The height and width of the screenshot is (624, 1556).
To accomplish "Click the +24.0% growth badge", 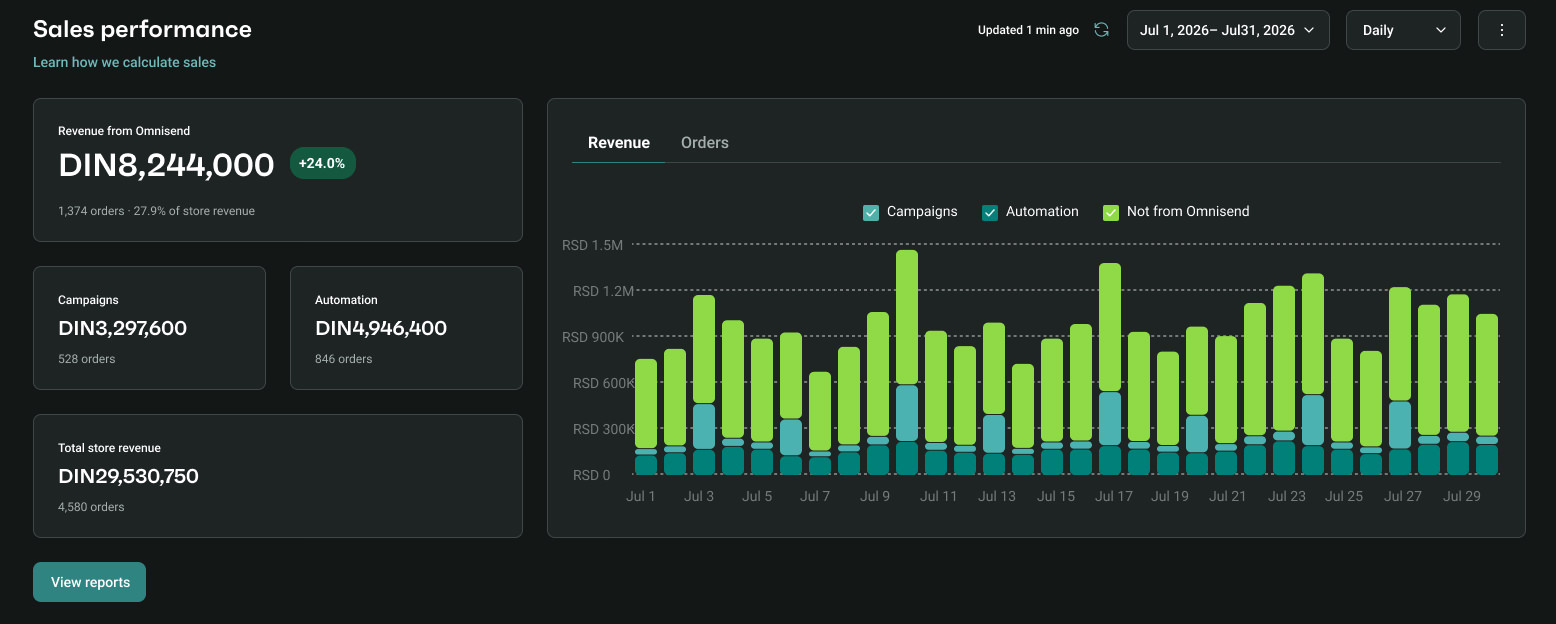I will click(323, 163).
